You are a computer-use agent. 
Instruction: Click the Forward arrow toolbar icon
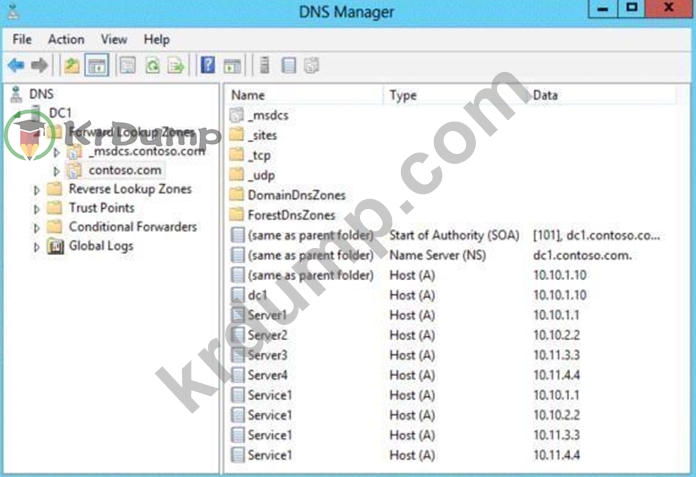40,66
